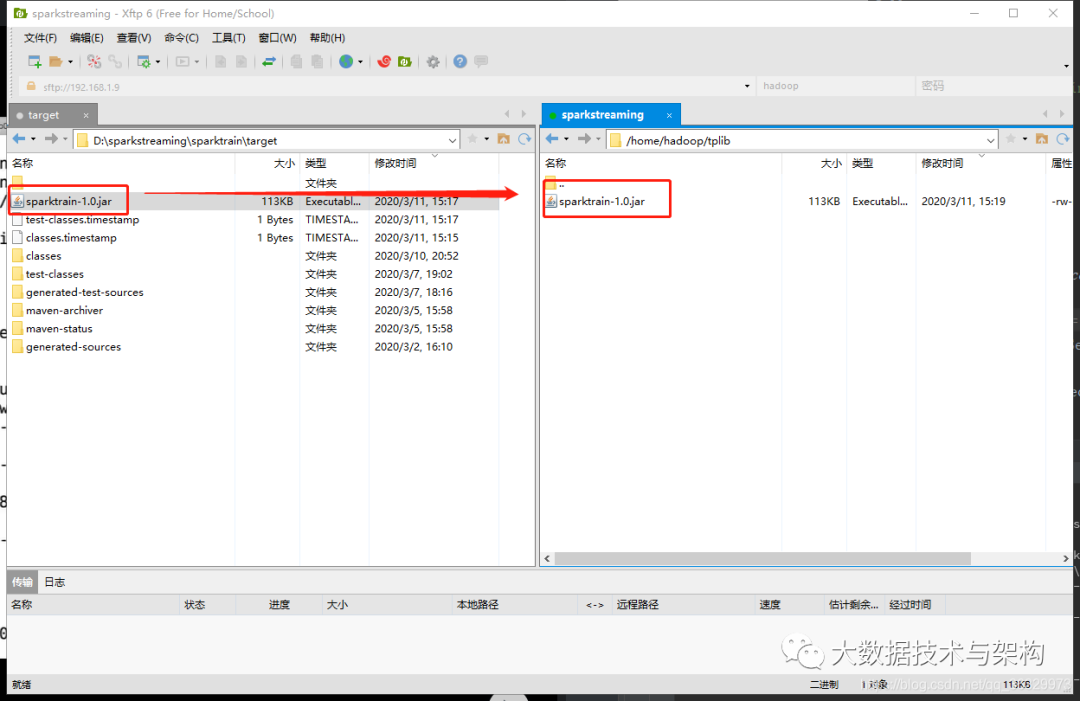This screenshot has width=1080, height=701.
Task: Open the 编辑(E) menu
Action: click(x=87, y=38)
